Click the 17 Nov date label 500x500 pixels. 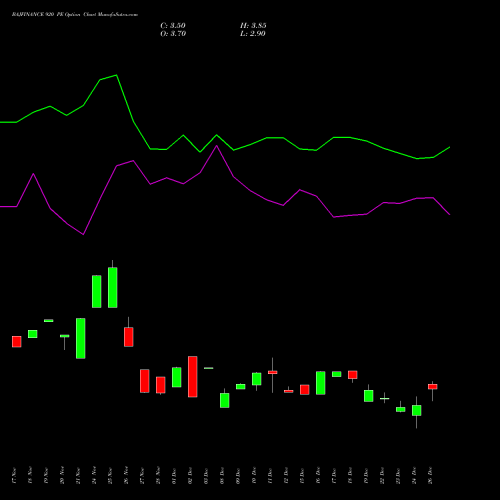coord(14,476)
